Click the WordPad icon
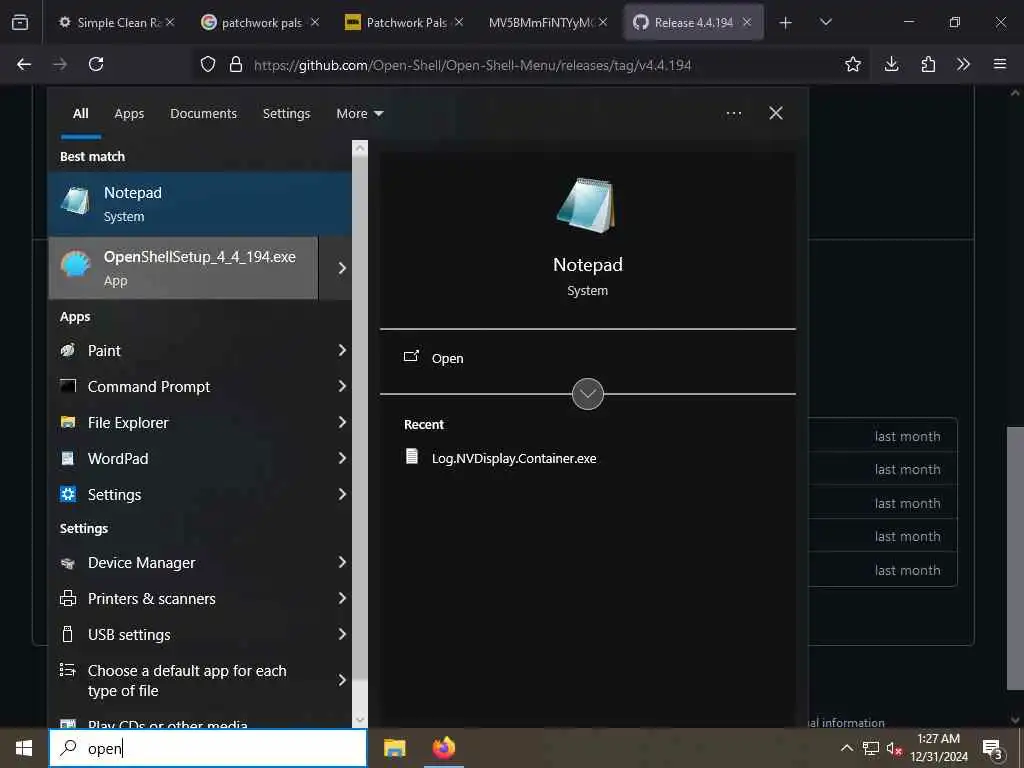This screenshot has width=1024, height=768. tap(68, 458)
